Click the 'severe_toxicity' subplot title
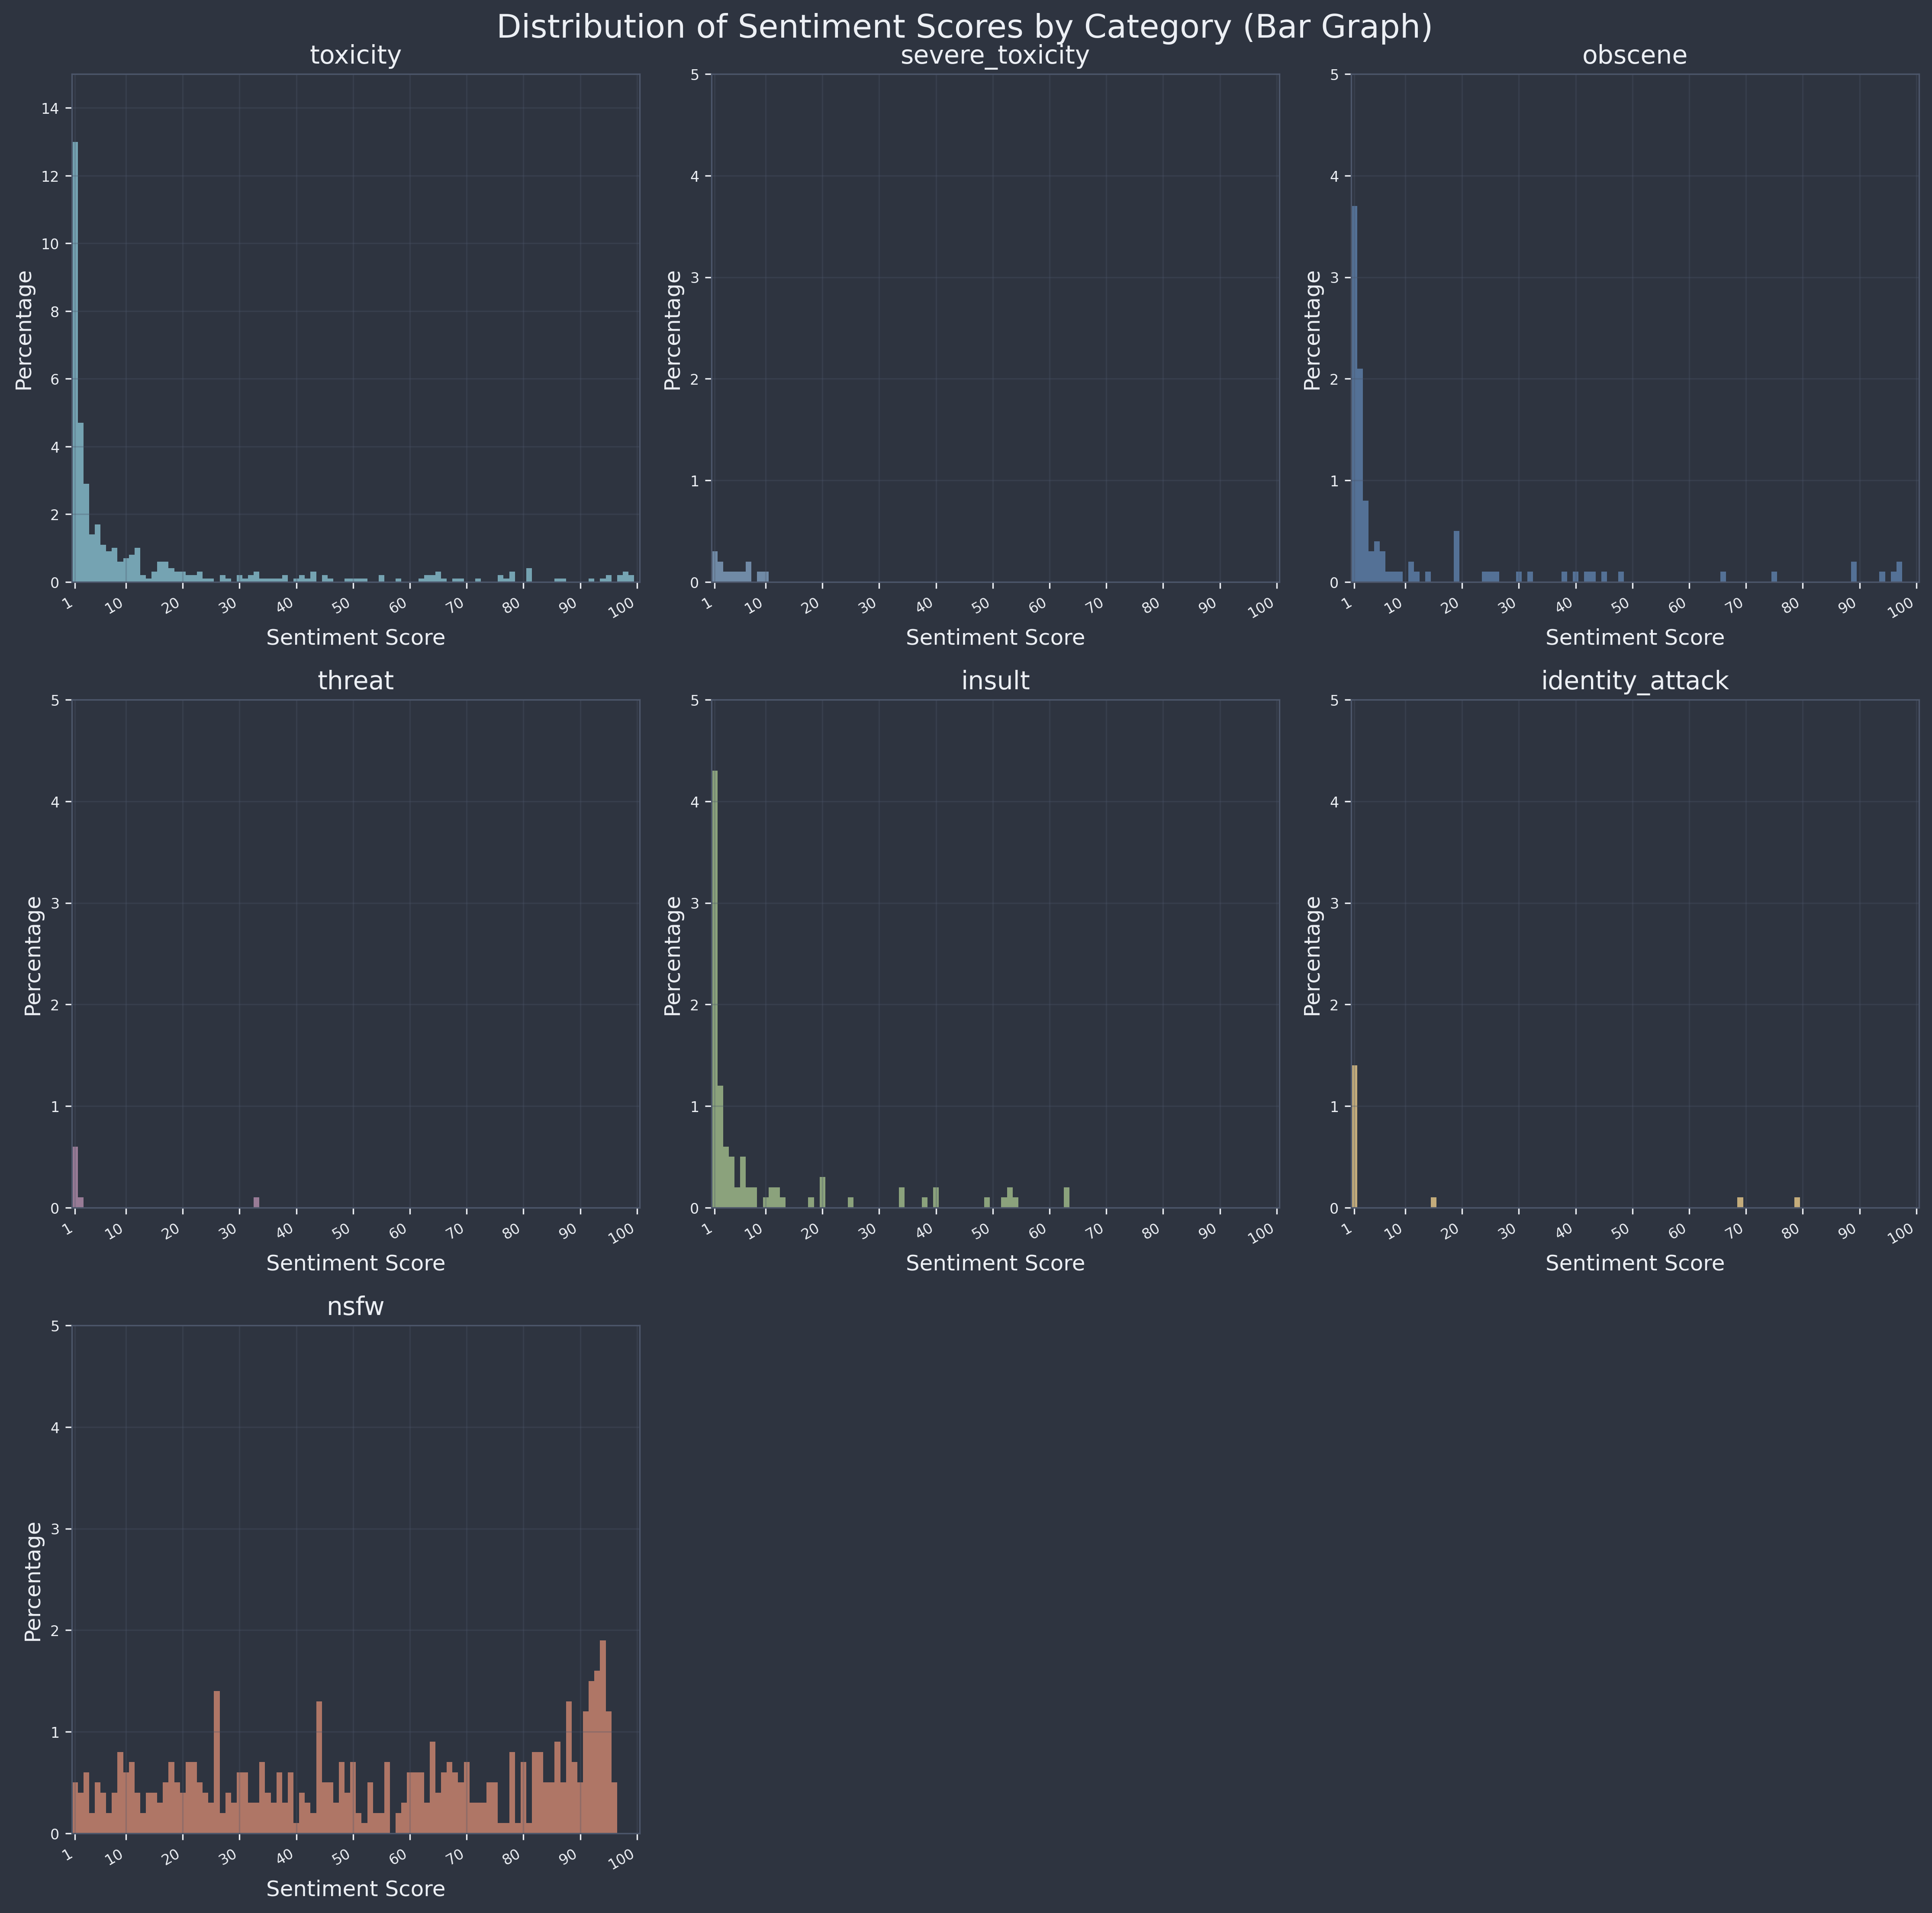 (995, 56)
